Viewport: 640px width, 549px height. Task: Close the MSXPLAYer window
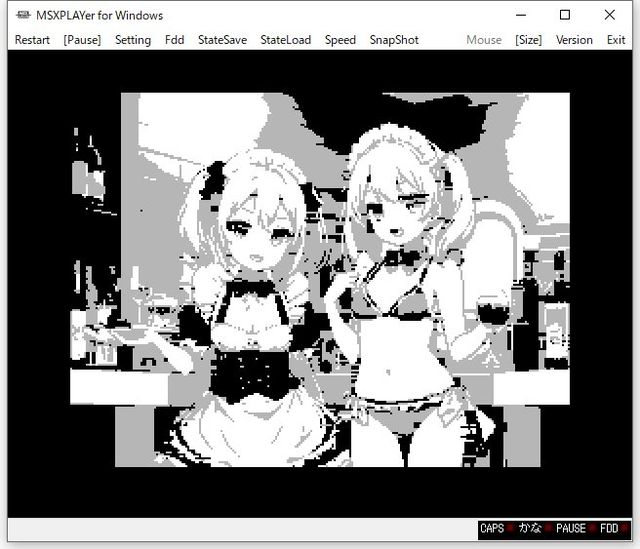click(610, 15)
